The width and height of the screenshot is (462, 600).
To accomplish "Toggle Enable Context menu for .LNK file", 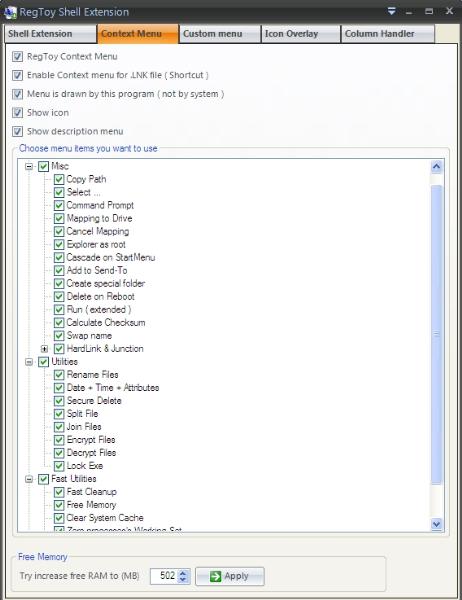I will [17, 75].
